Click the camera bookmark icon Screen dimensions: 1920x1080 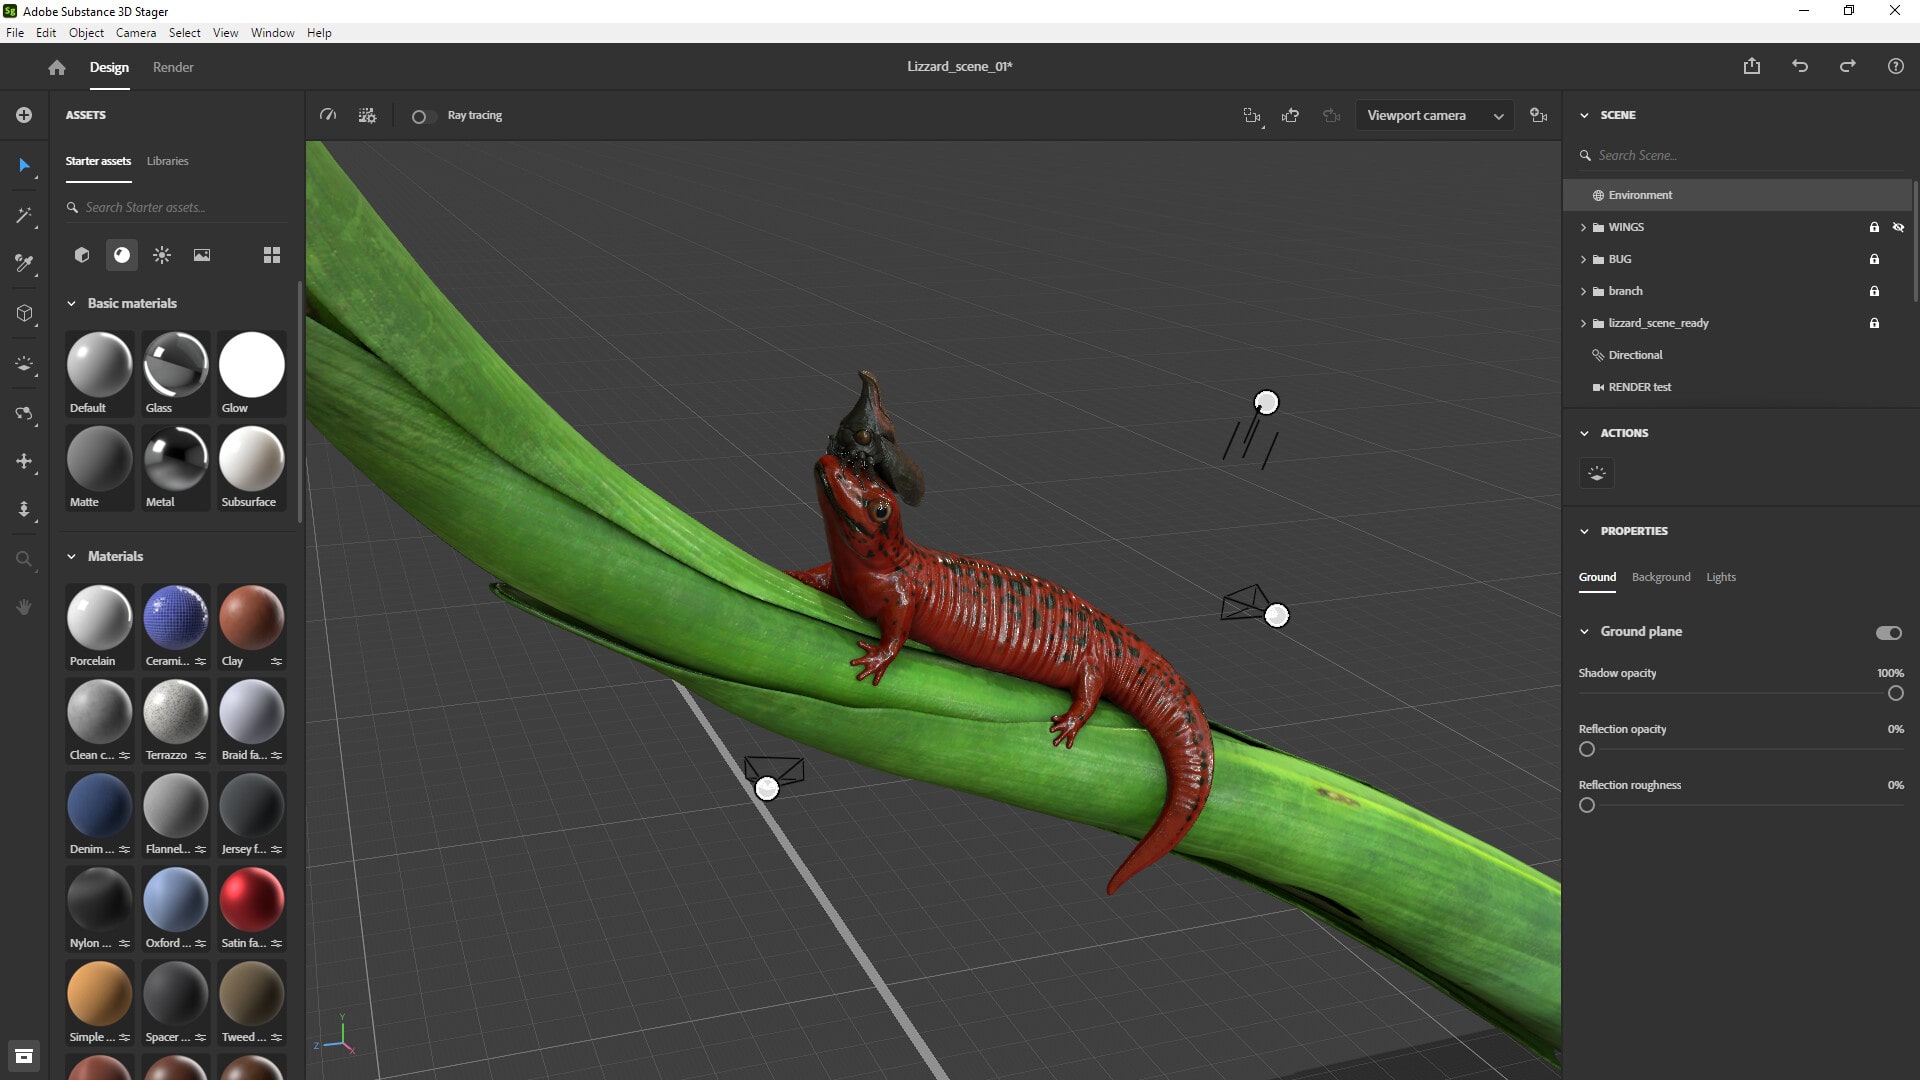pyautogui.click(x=1291, y=116)
